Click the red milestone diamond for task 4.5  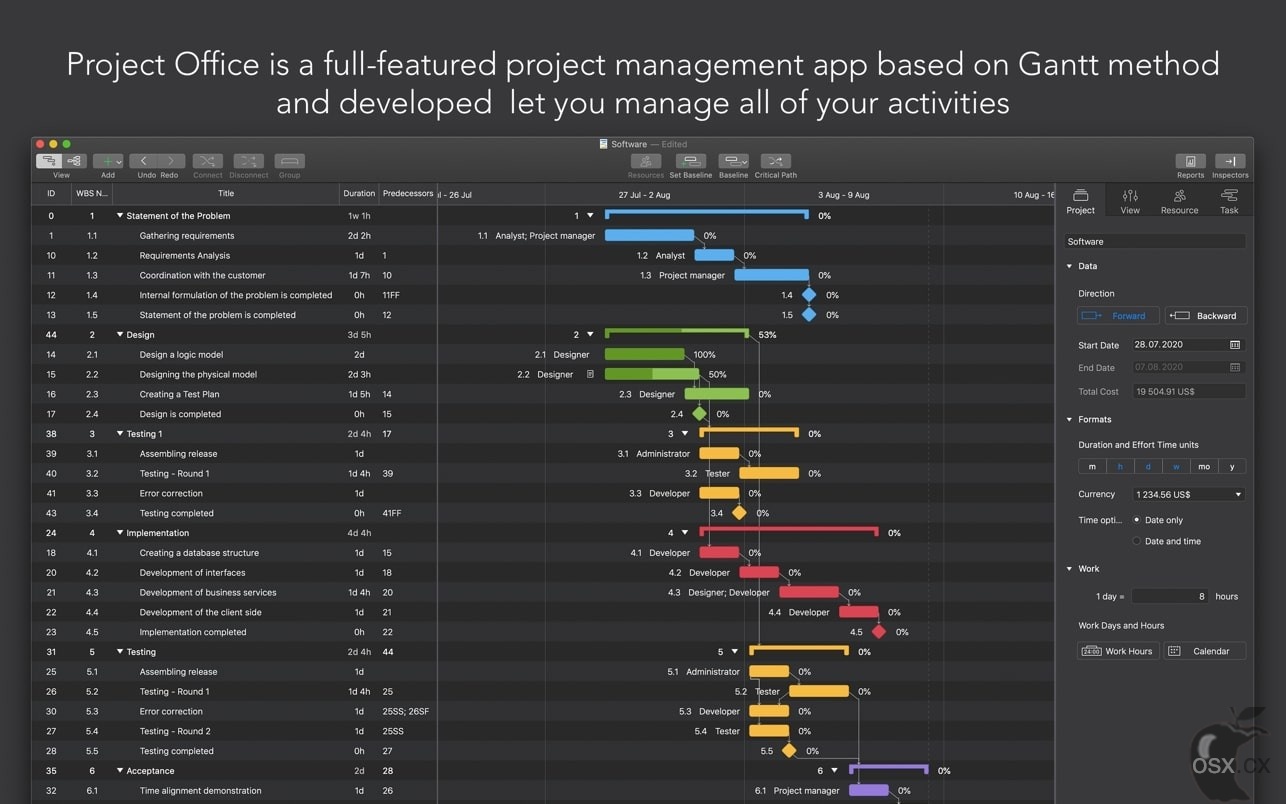click(879, 632)
